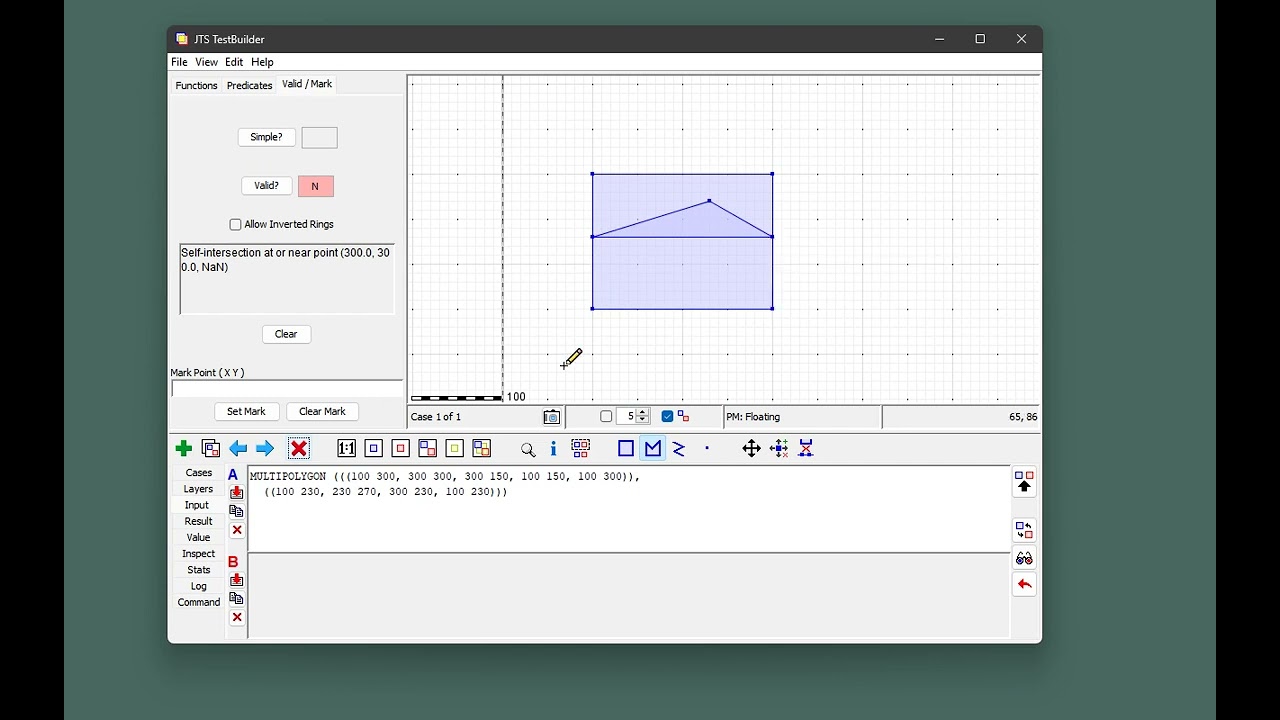Click the Set Mark button
The width and height of the screenshot is (1280, 720).
tap(246, 412)
